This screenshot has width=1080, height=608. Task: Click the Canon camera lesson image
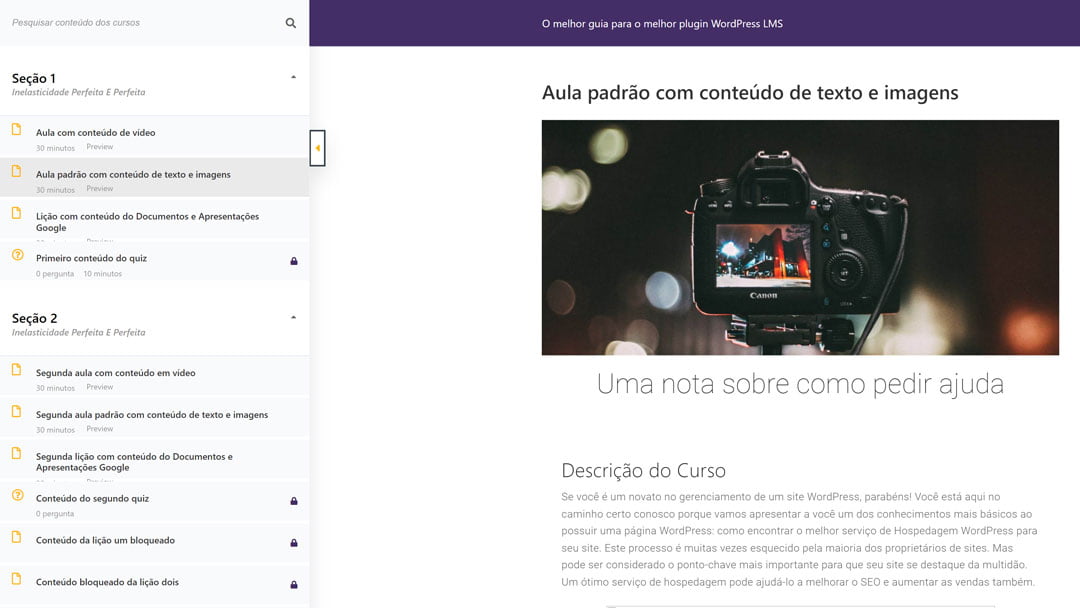800,237
